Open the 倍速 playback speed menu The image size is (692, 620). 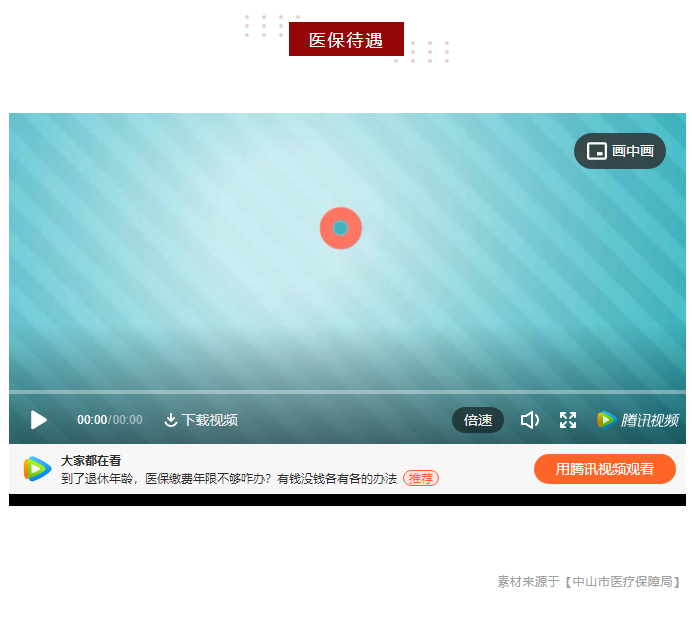pos(478,420)
